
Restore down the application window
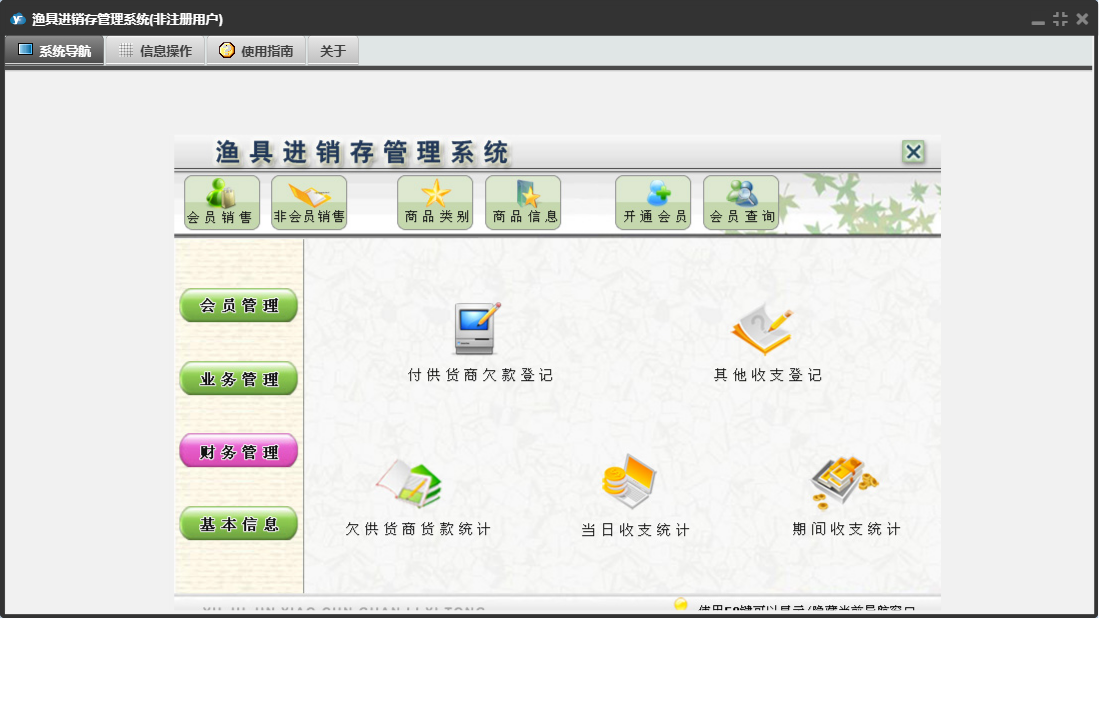point(1060,20)
